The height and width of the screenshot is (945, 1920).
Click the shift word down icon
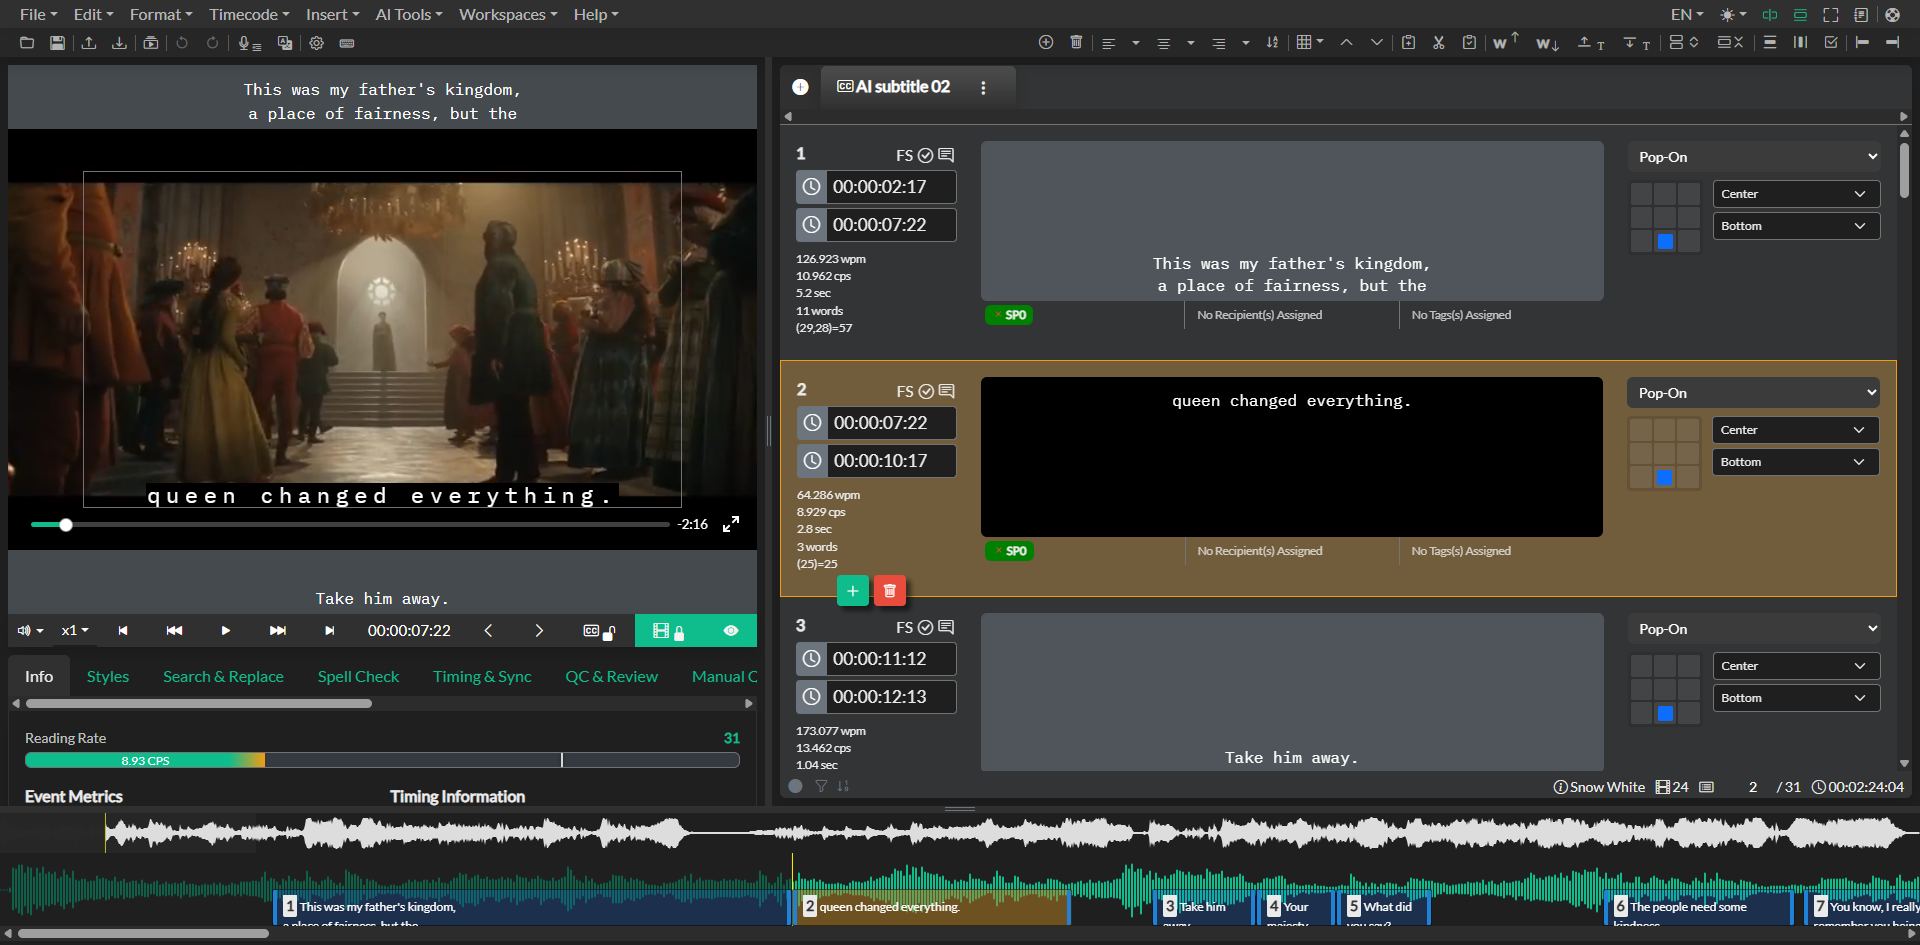[1547, 43]
